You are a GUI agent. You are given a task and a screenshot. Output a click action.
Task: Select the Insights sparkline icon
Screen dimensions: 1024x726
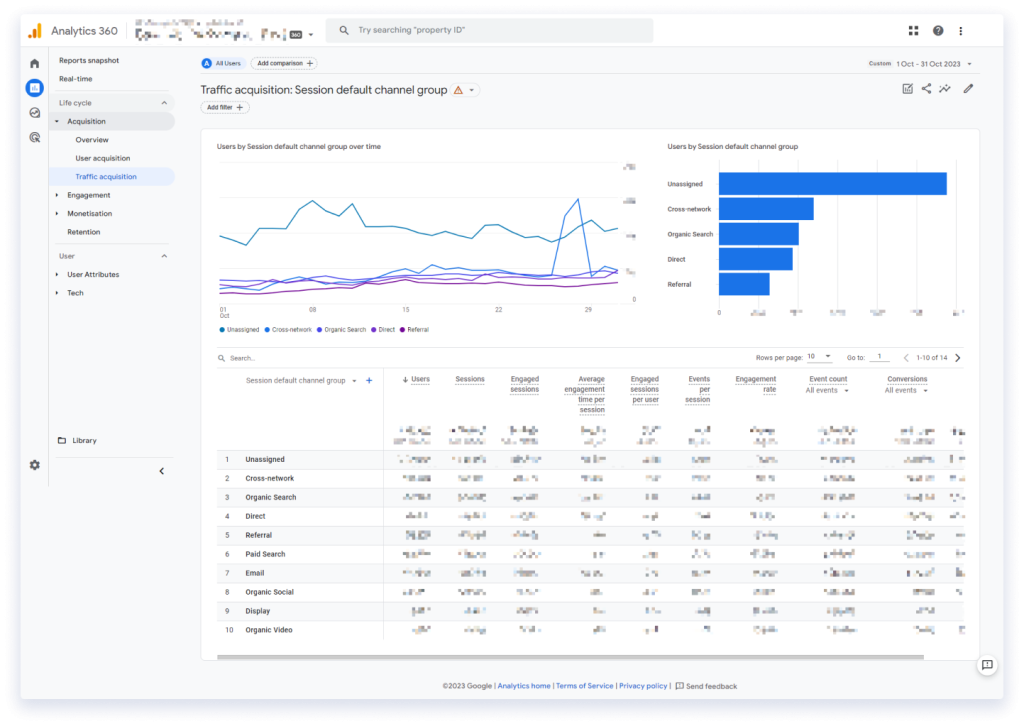(x=946, y=88)
